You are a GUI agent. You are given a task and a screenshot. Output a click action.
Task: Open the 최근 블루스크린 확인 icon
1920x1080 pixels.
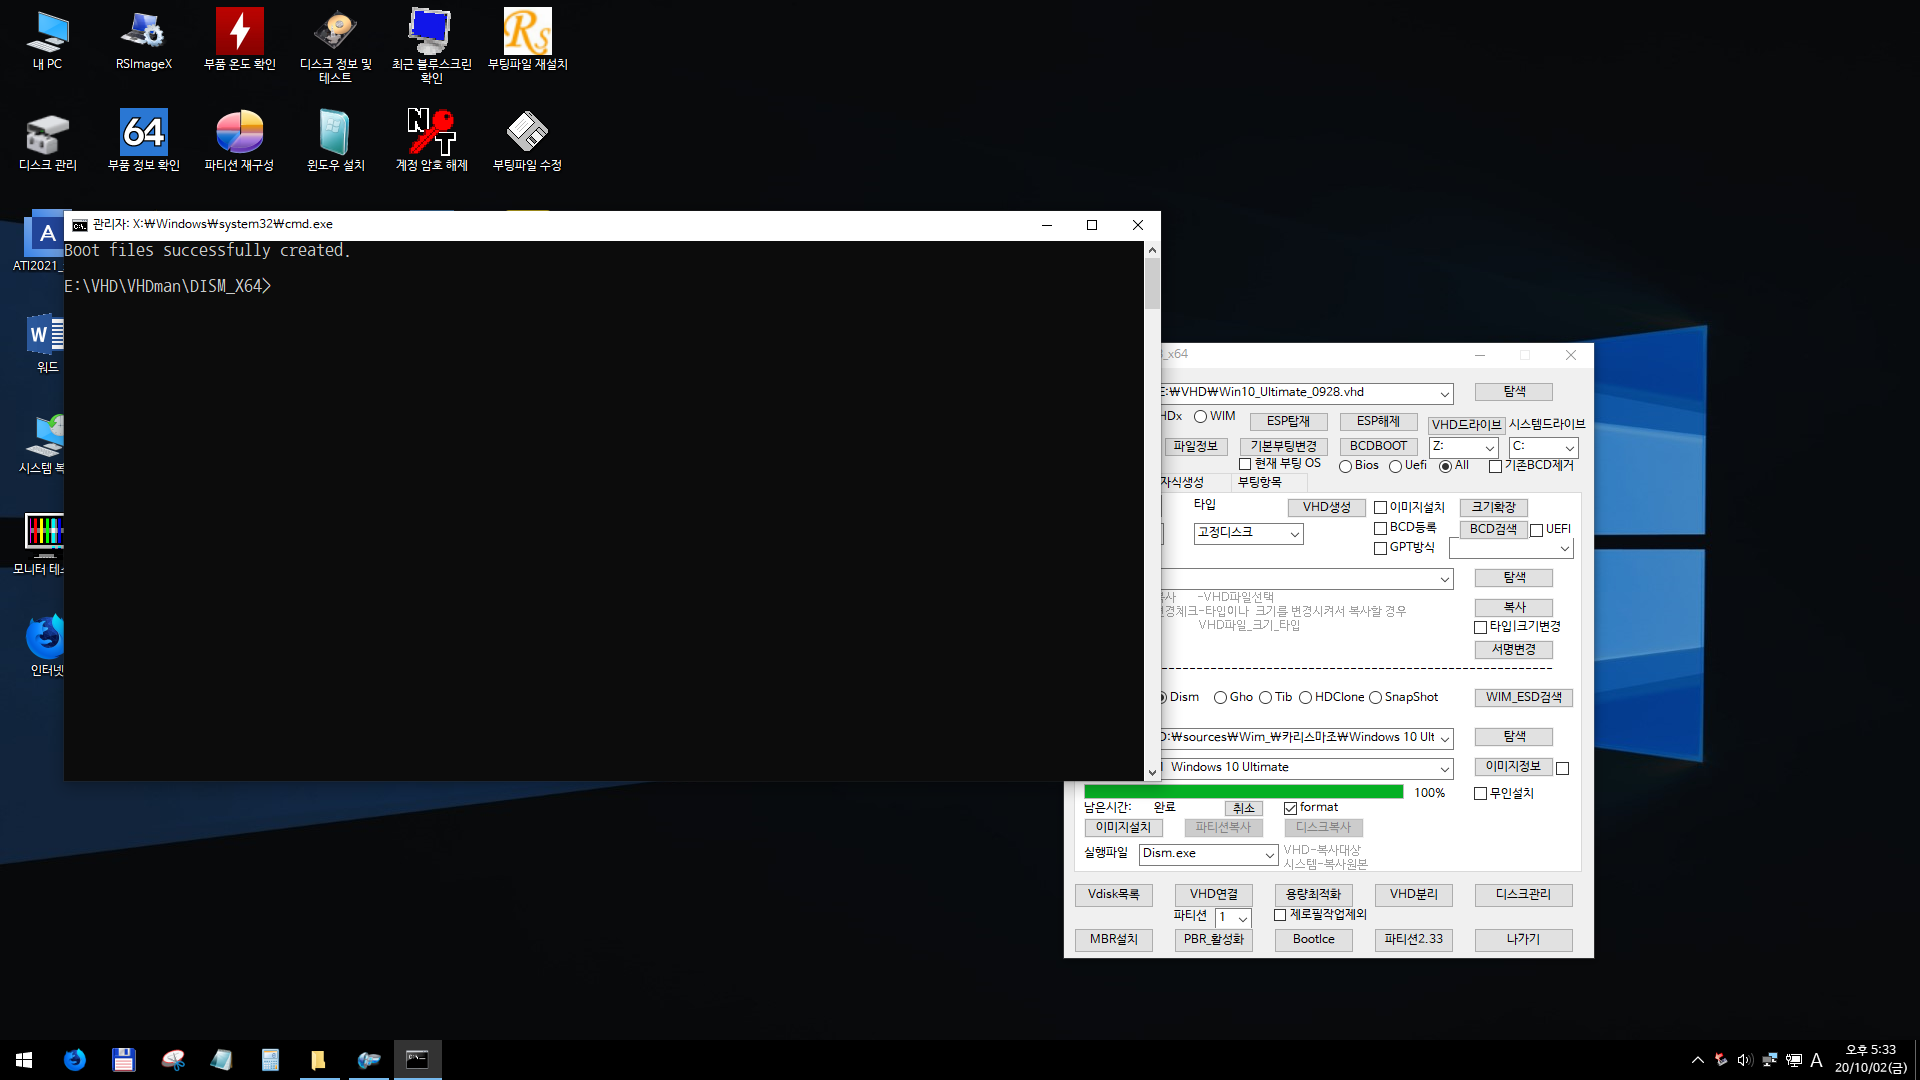(431, 46)
